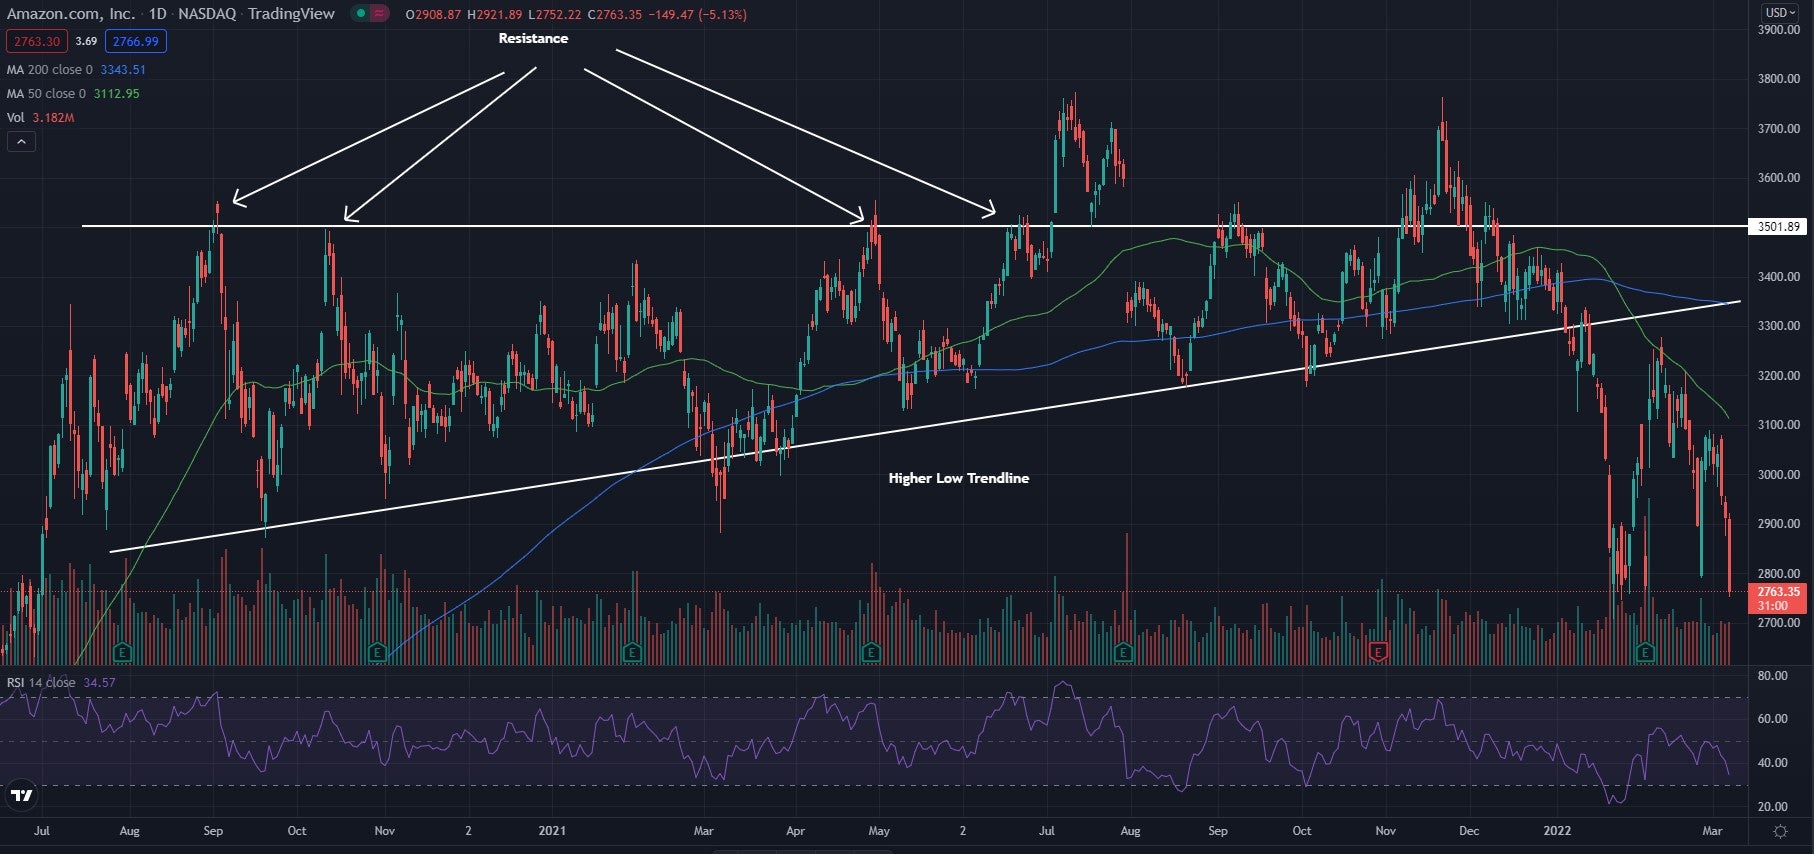This screenshot has width=1814, height=854.
Task: Click the NASDAQ exchange label in the title
Action: click(x=207, y=14)
